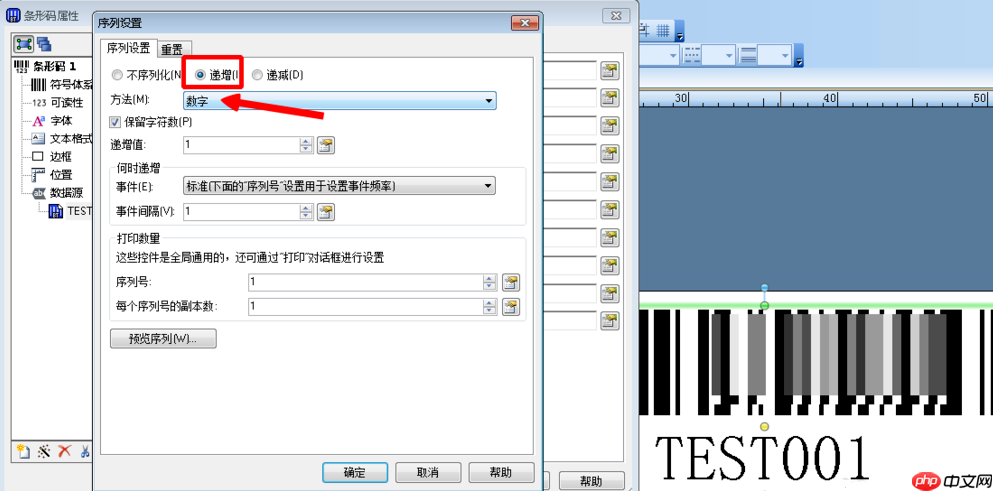The height and width of the screenshot is (491, 993).
Task: Click 预览序列(W)... button
Action: pos(163,339)
